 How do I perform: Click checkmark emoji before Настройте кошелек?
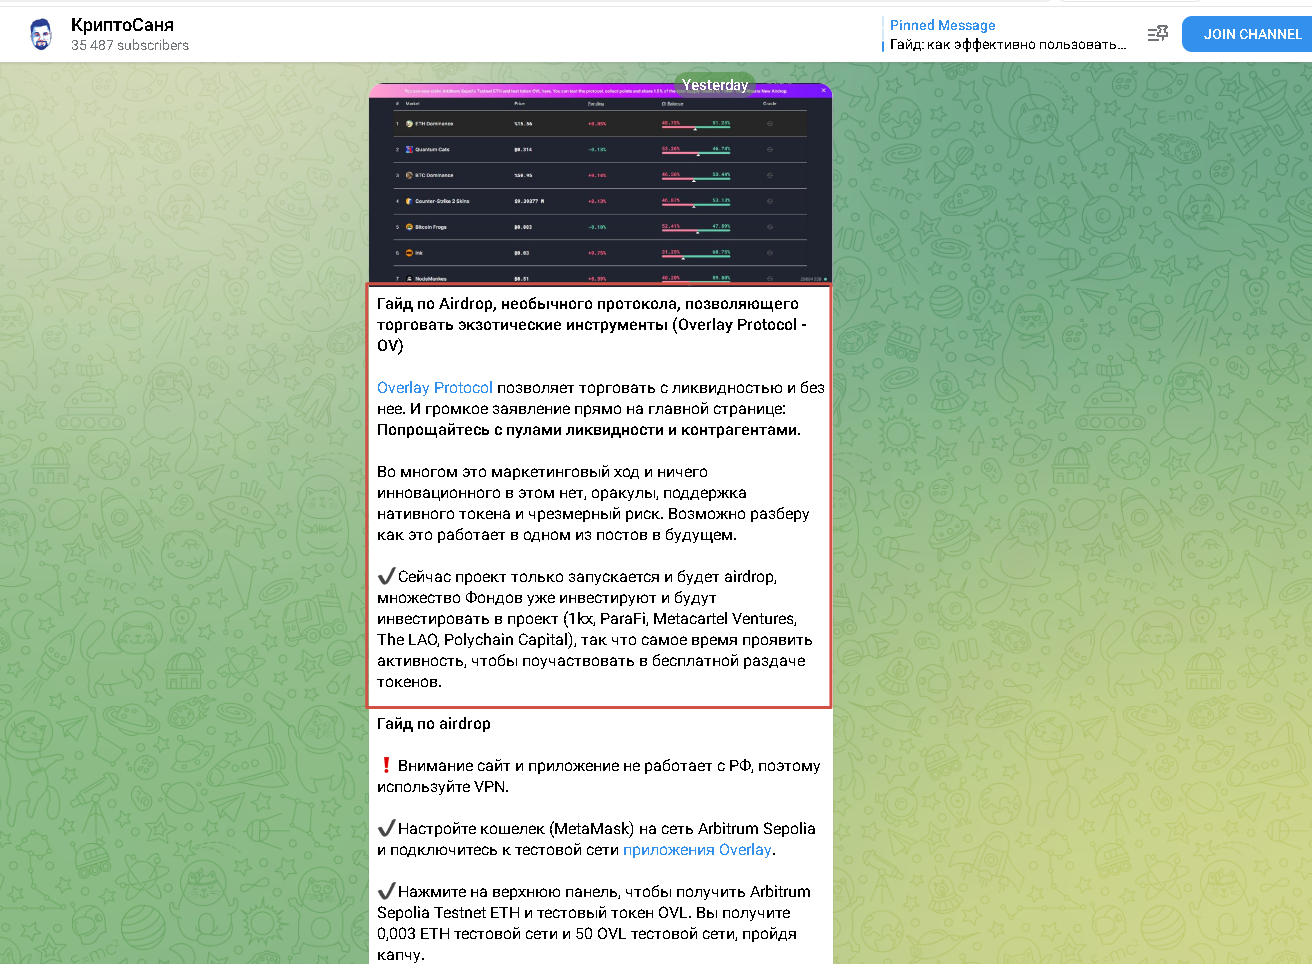point(386,829)
